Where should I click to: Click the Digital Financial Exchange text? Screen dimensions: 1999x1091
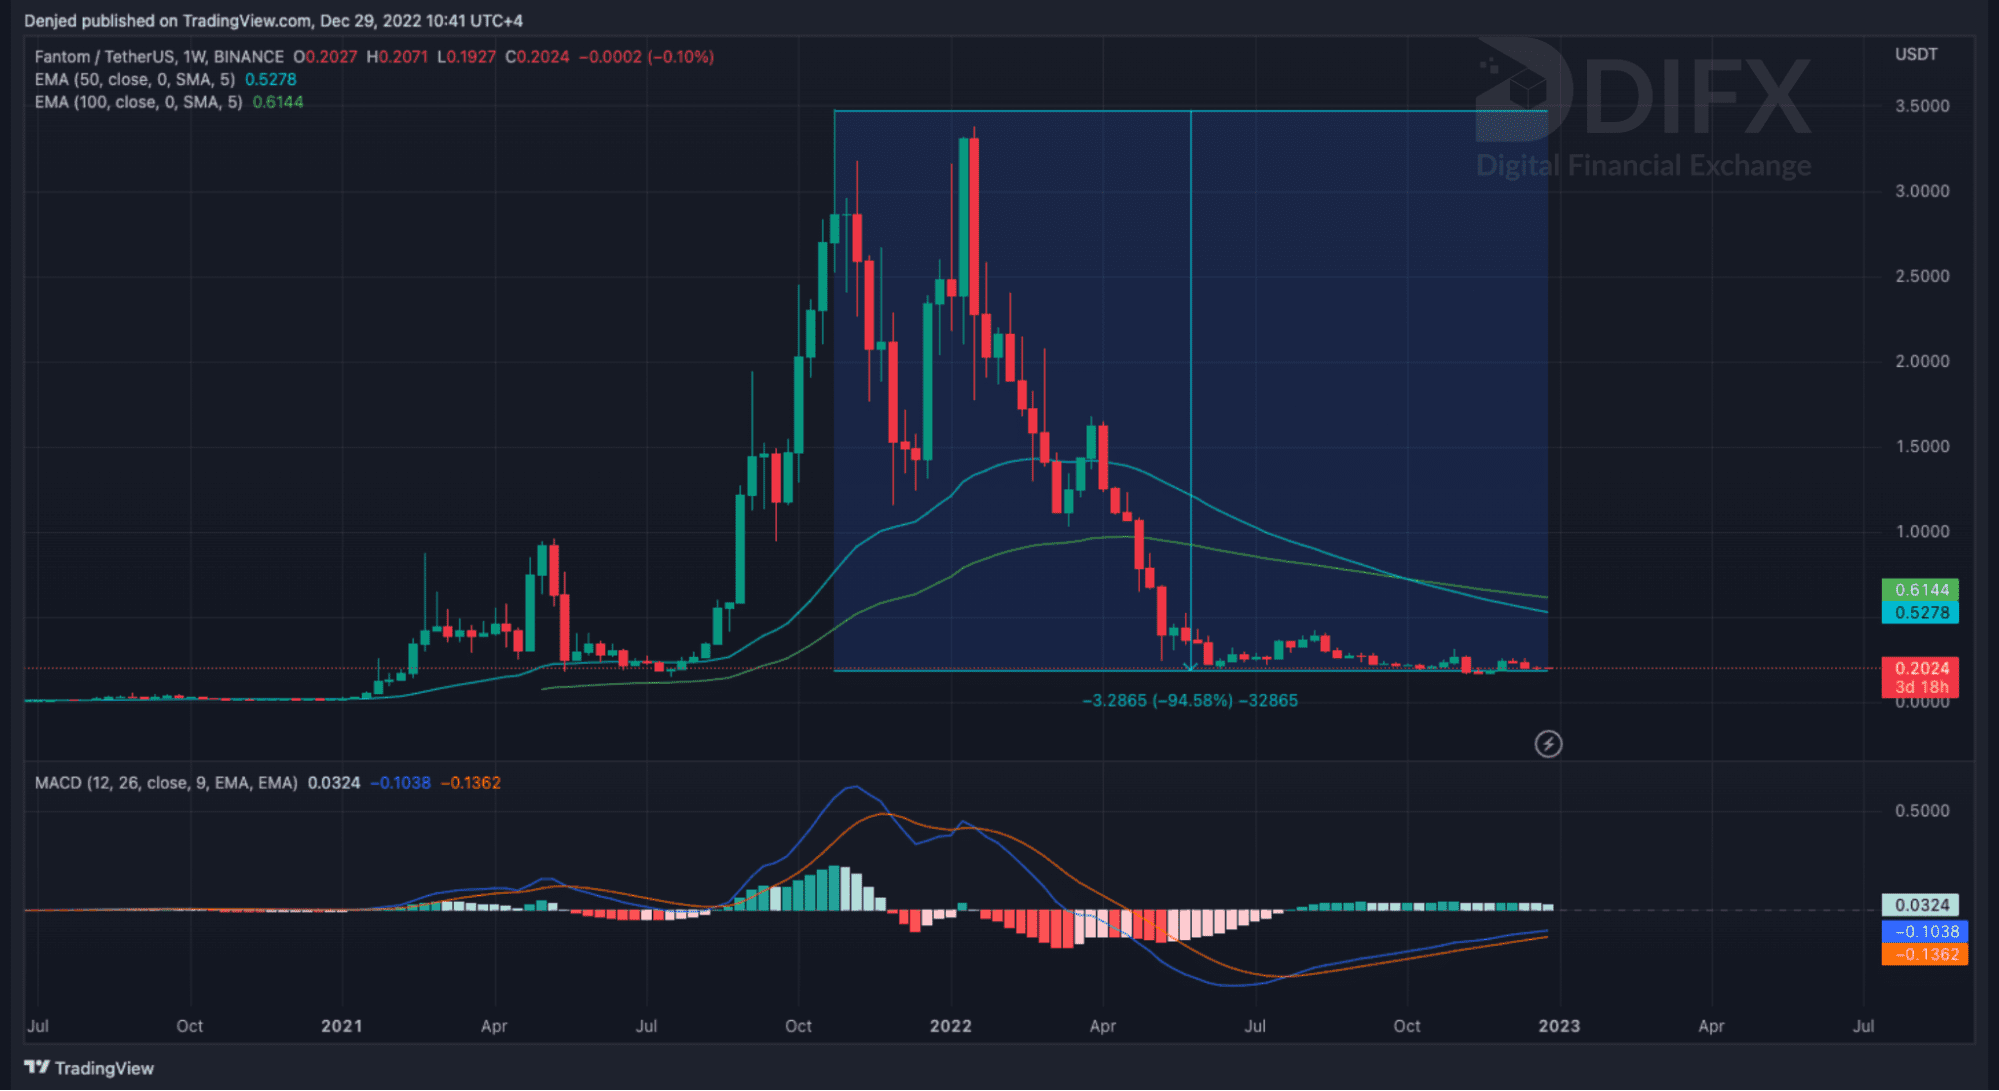[1643, 165]
